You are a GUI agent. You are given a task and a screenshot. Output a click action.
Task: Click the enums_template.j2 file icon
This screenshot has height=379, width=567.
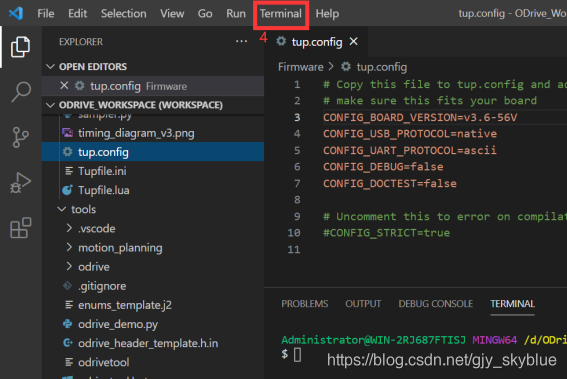point(69,305)
